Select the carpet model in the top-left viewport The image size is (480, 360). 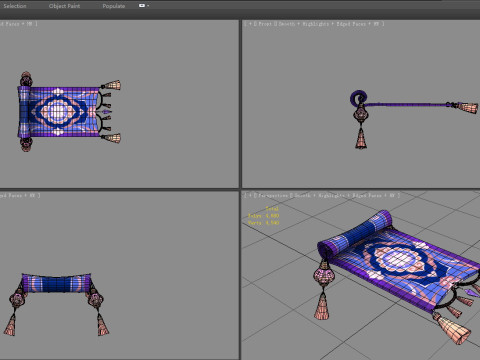[x=59, y=112]
